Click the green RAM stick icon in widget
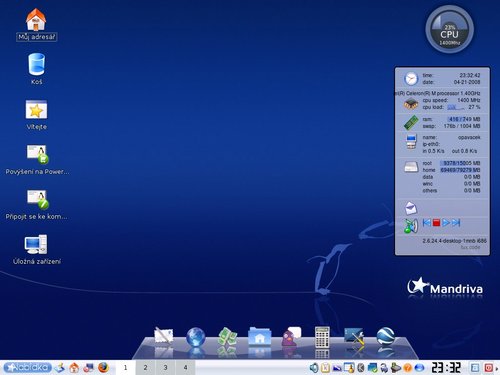The image size is (500, 375). [411, 122]
